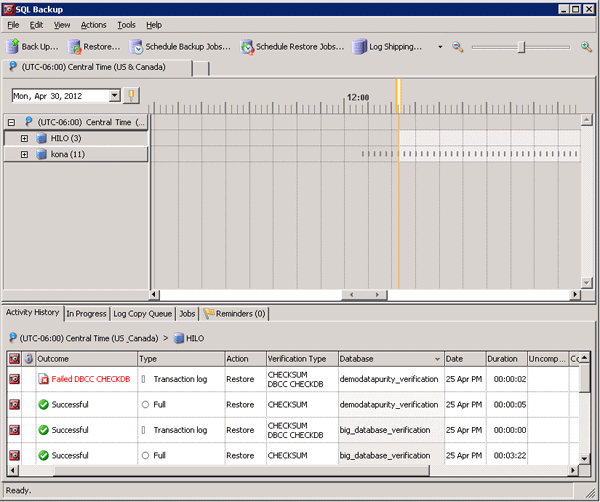Click the zoom out magnifier icon
The image size is (600, 502).
[x=458, y=47]
